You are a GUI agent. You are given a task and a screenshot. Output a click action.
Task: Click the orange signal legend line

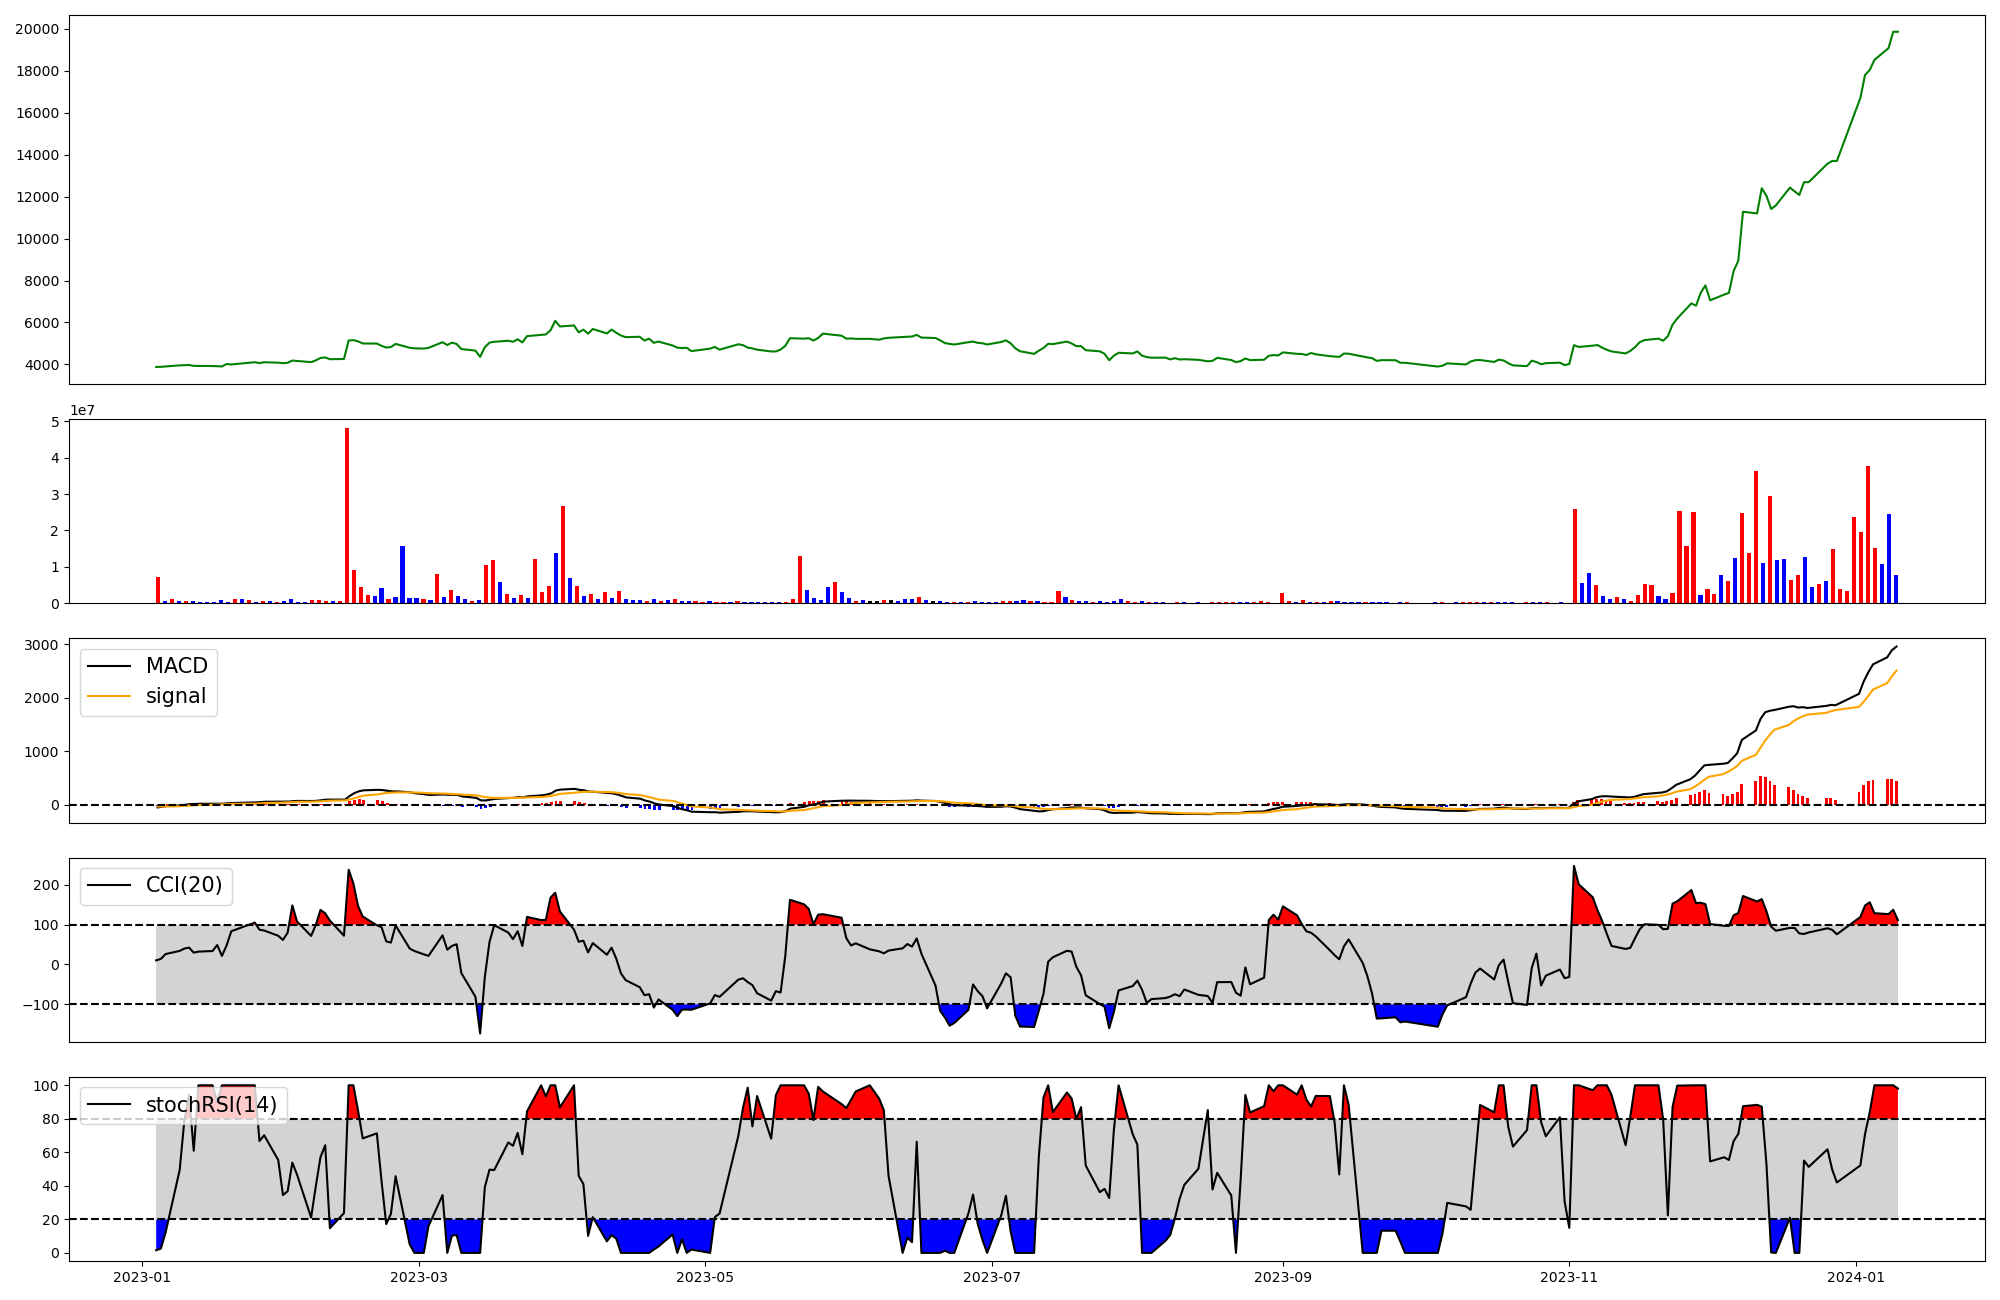[109, 696]
